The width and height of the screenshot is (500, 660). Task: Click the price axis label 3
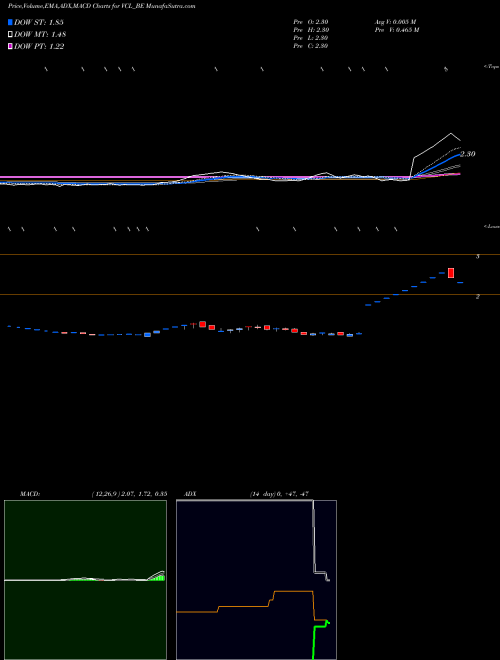pos(477,256)
